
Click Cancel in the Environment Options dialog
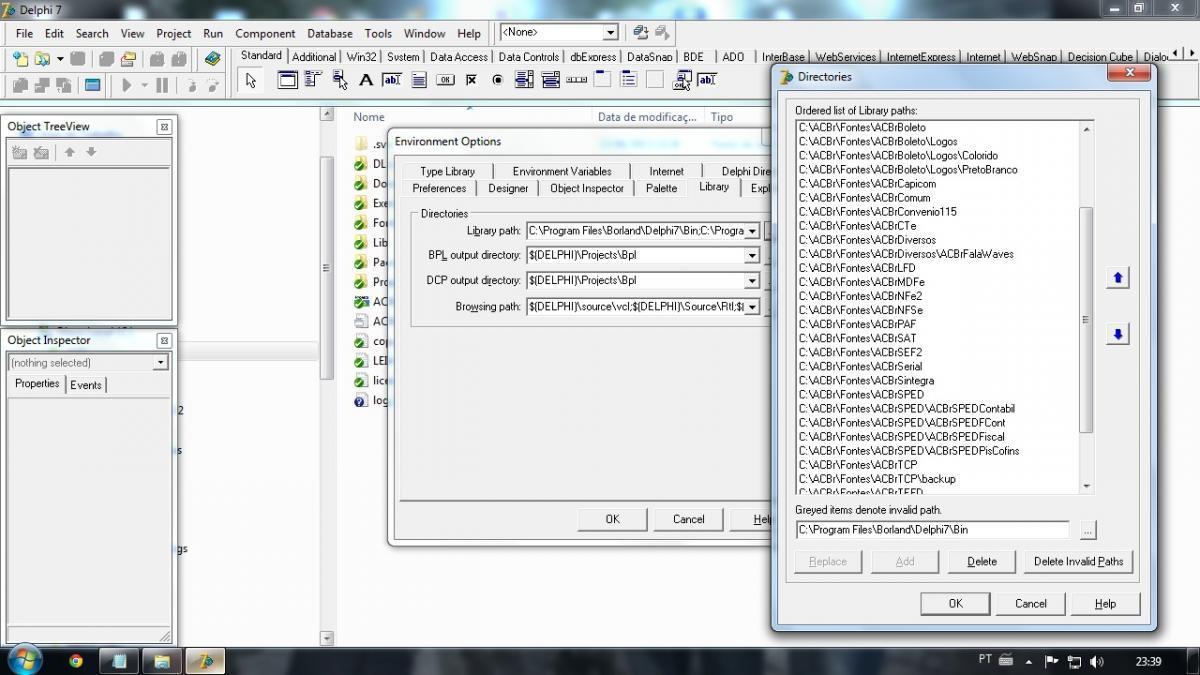coord(688,519)
